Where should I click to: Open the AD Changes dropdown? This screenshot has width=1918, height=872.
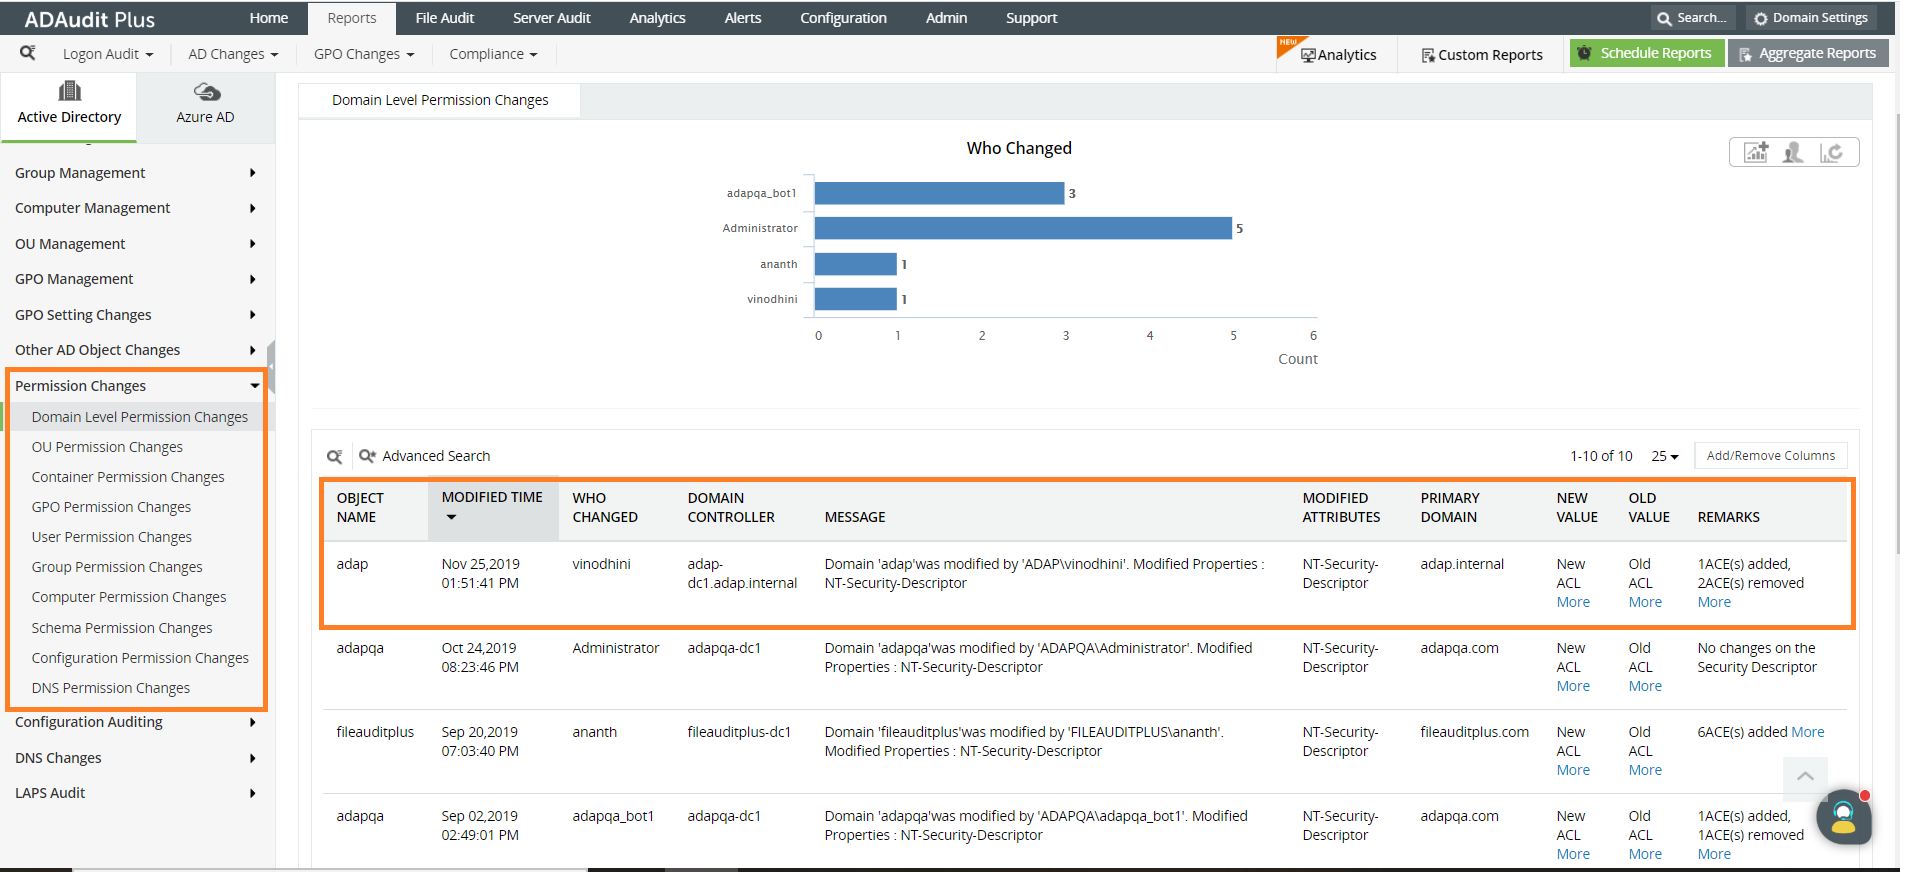point(233,54)
